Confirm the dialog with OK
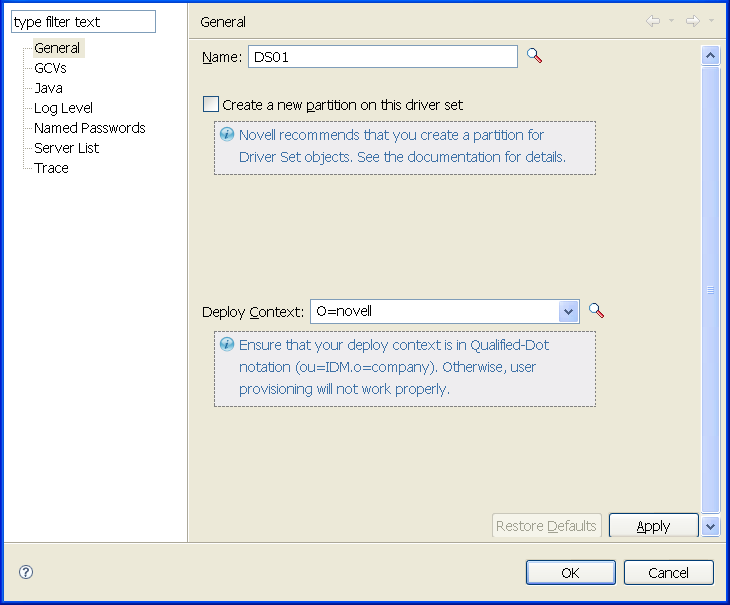Viewport: 730px width, 605px height. pyautogui.click(x=571, y=572)
